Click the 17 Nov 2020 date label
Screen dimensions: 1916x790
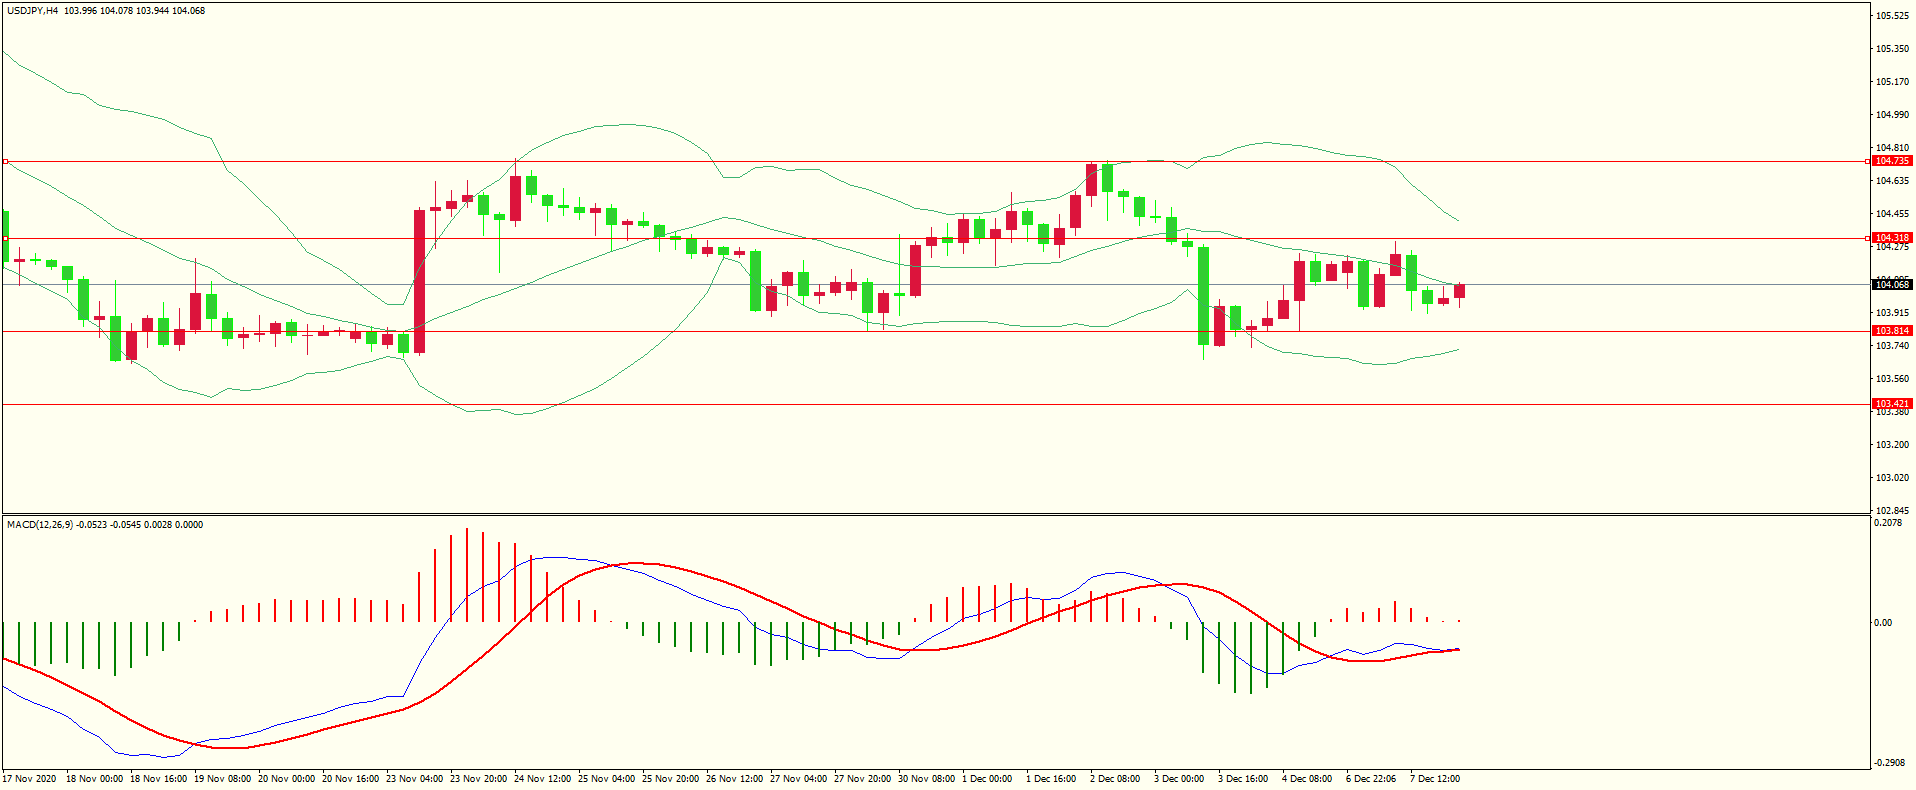pyautogui.click(x=30, y=779)
